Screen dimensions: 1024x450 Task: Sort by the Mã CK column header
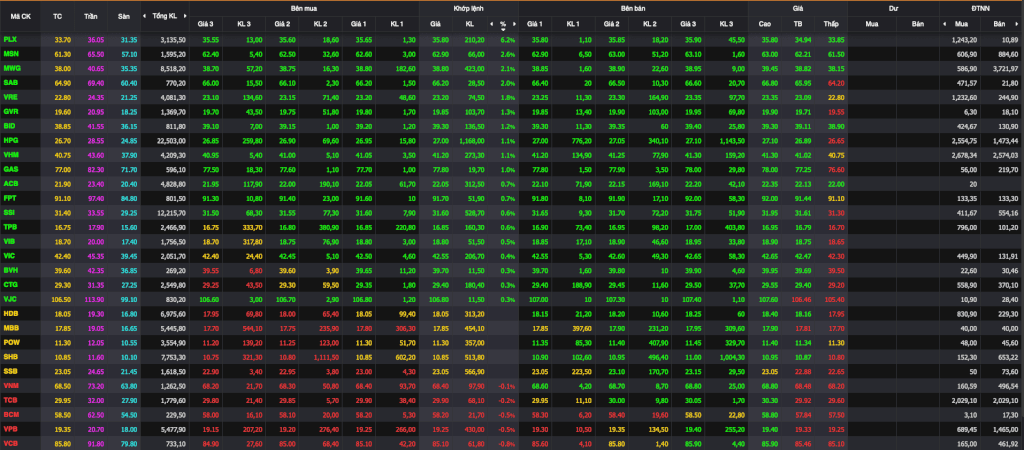coord(20,15)
